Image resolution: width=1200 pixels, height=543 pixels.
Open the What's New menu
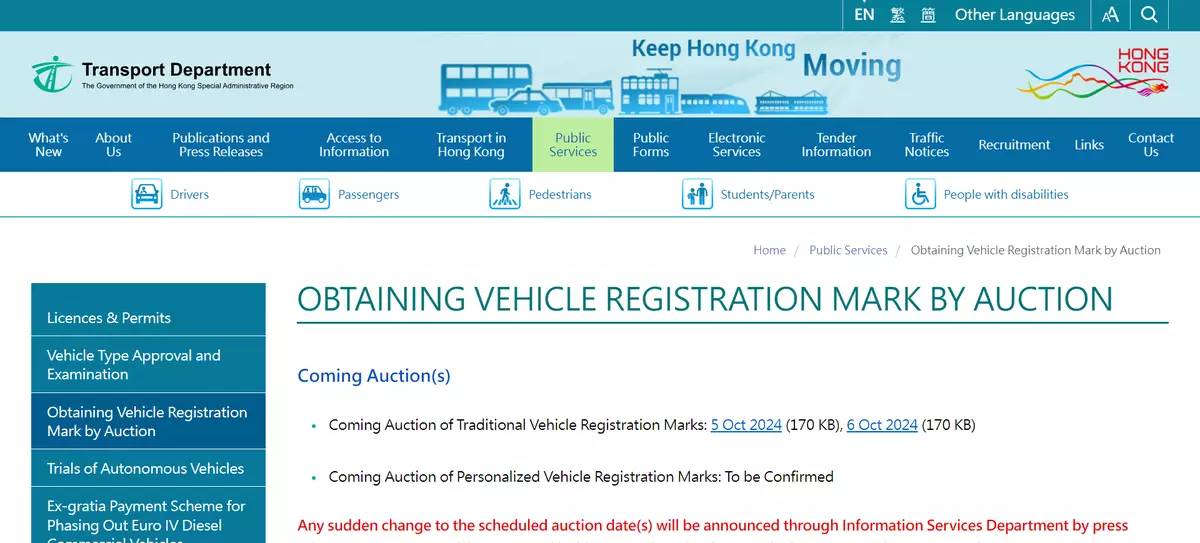click(x=48, y=145)
